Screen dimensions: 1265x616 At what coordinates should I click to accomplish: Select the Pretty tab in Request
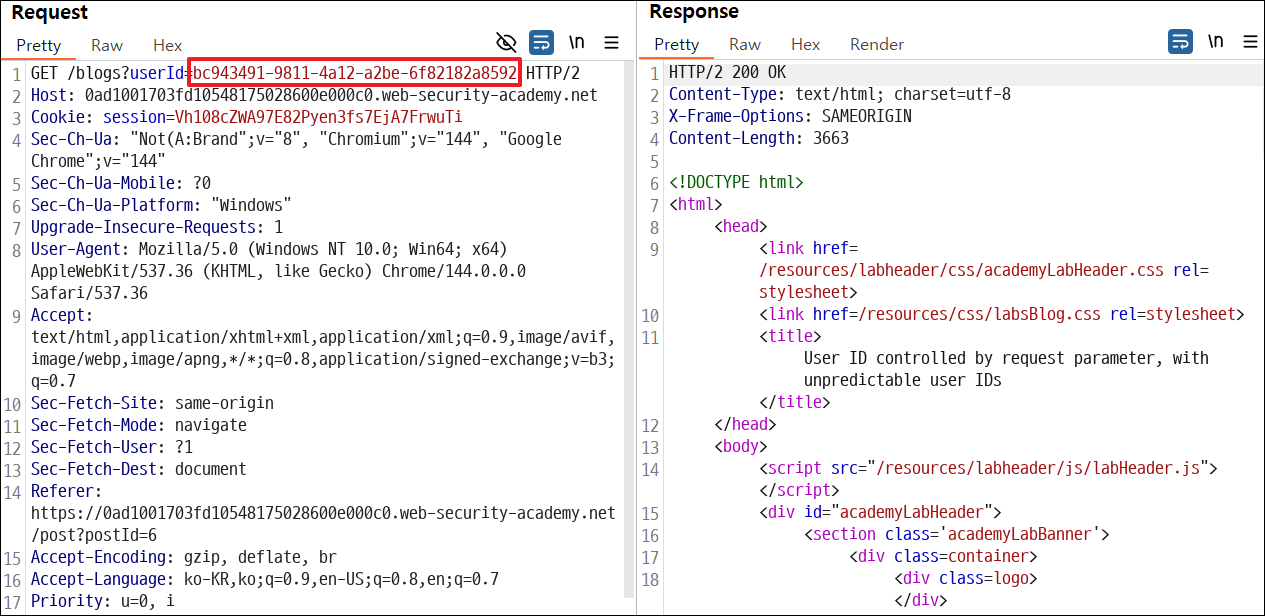[x=39, y=45]
